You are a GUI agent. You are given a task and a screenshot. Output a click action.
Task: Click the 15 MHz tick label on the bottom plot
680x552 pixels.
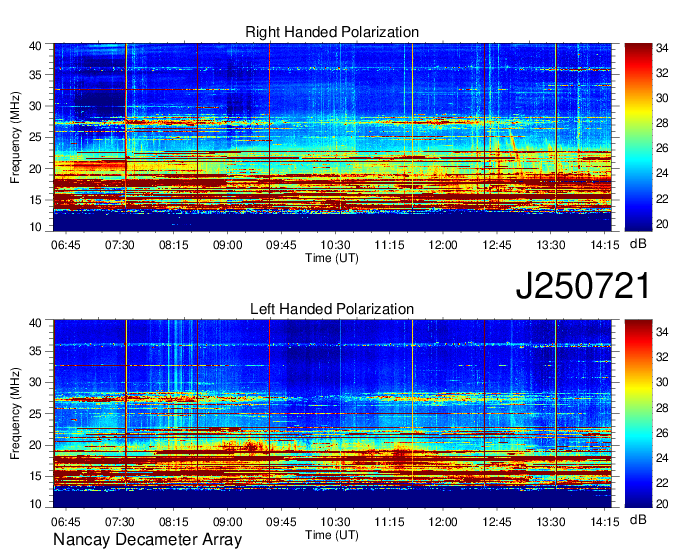click(x=36, y=476)
